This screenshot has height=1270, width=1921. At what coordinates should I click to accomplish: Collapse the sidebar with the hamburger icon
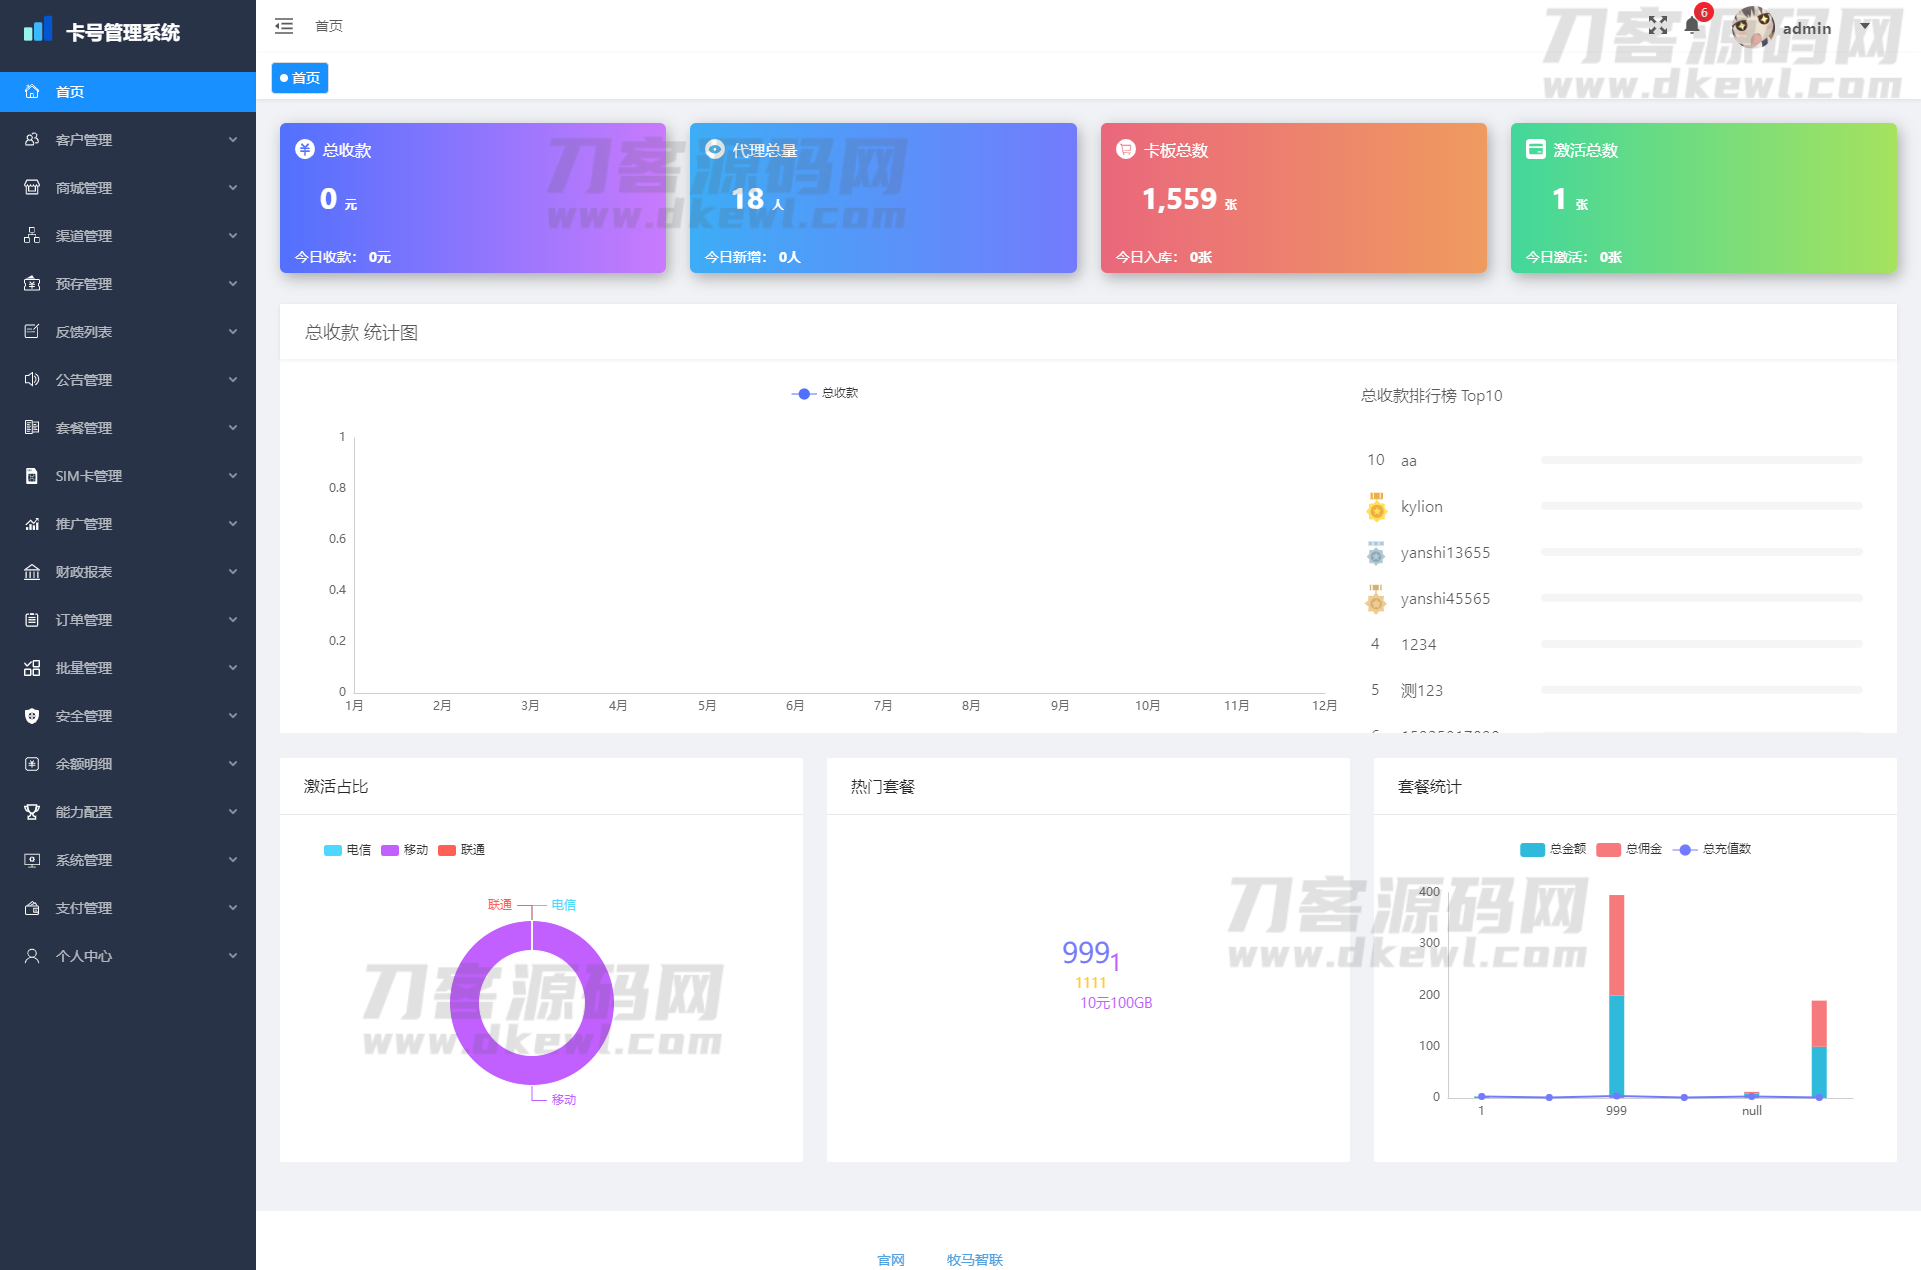pyautogui.click(x=284, y=26)
